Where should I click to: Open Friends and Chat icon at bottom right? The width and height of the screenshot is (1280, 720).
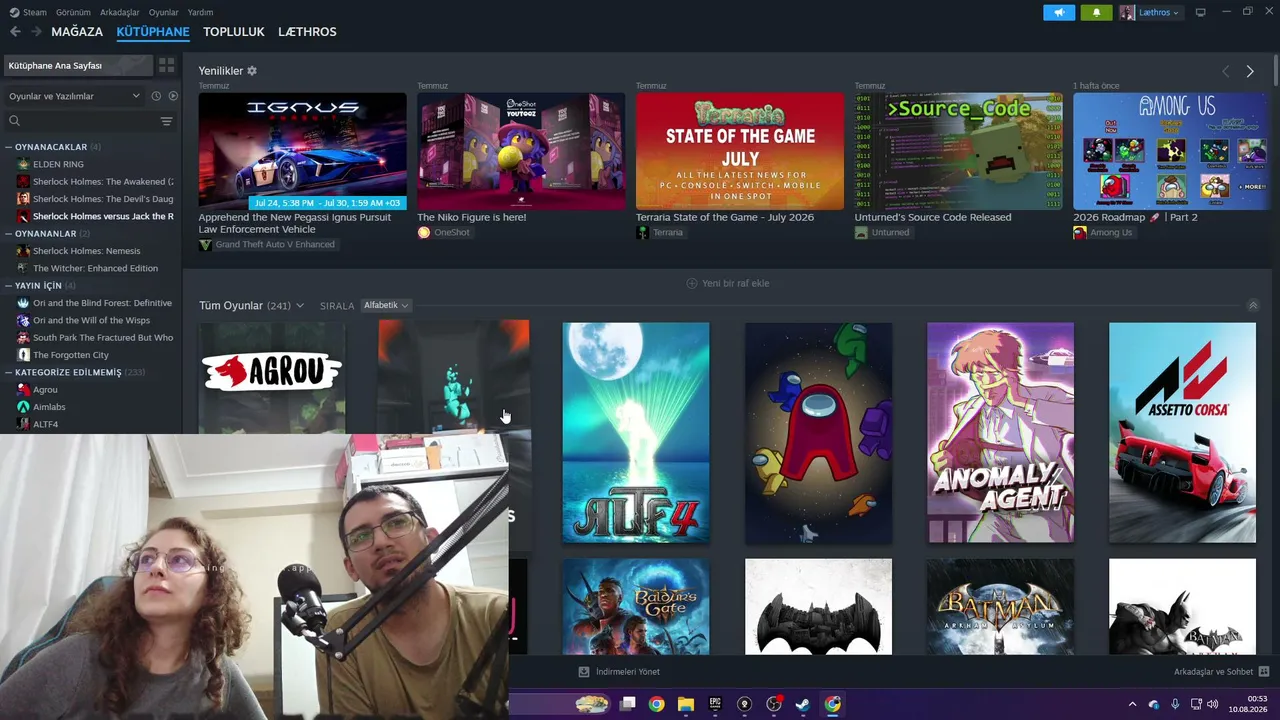[x=1264, y=672]
